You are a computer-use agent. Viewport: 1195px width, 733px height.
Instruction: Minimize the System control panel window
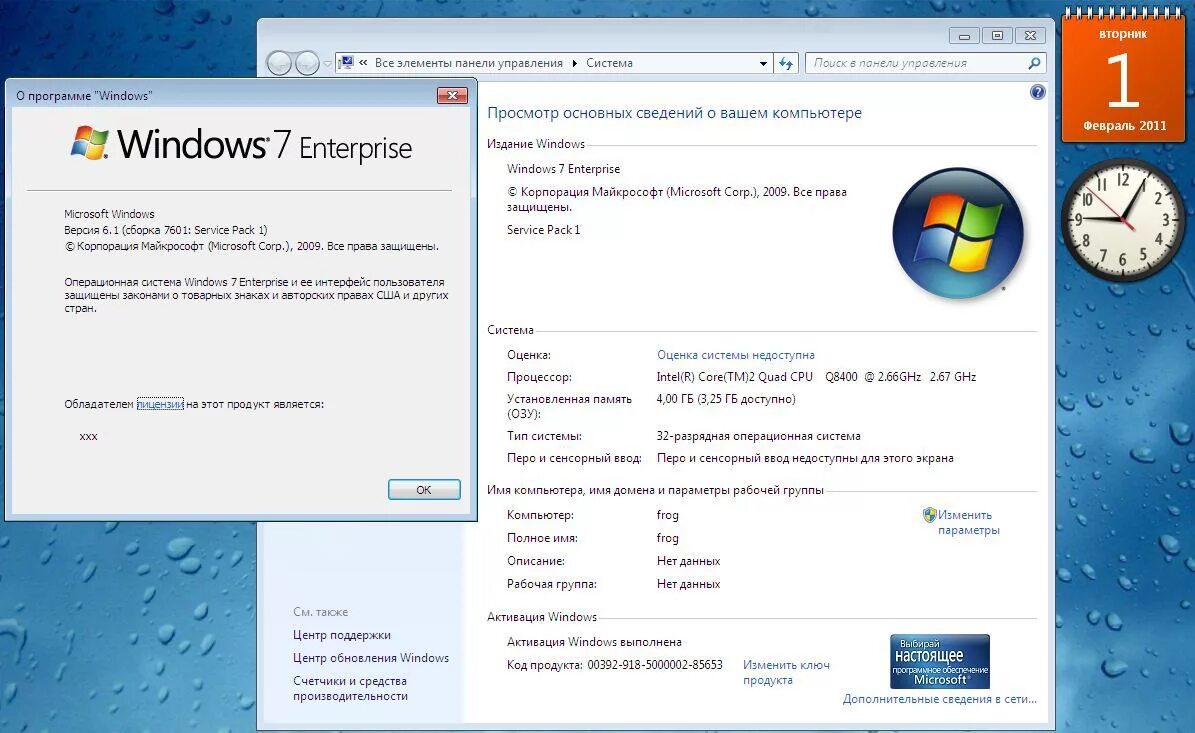(964, 36)
